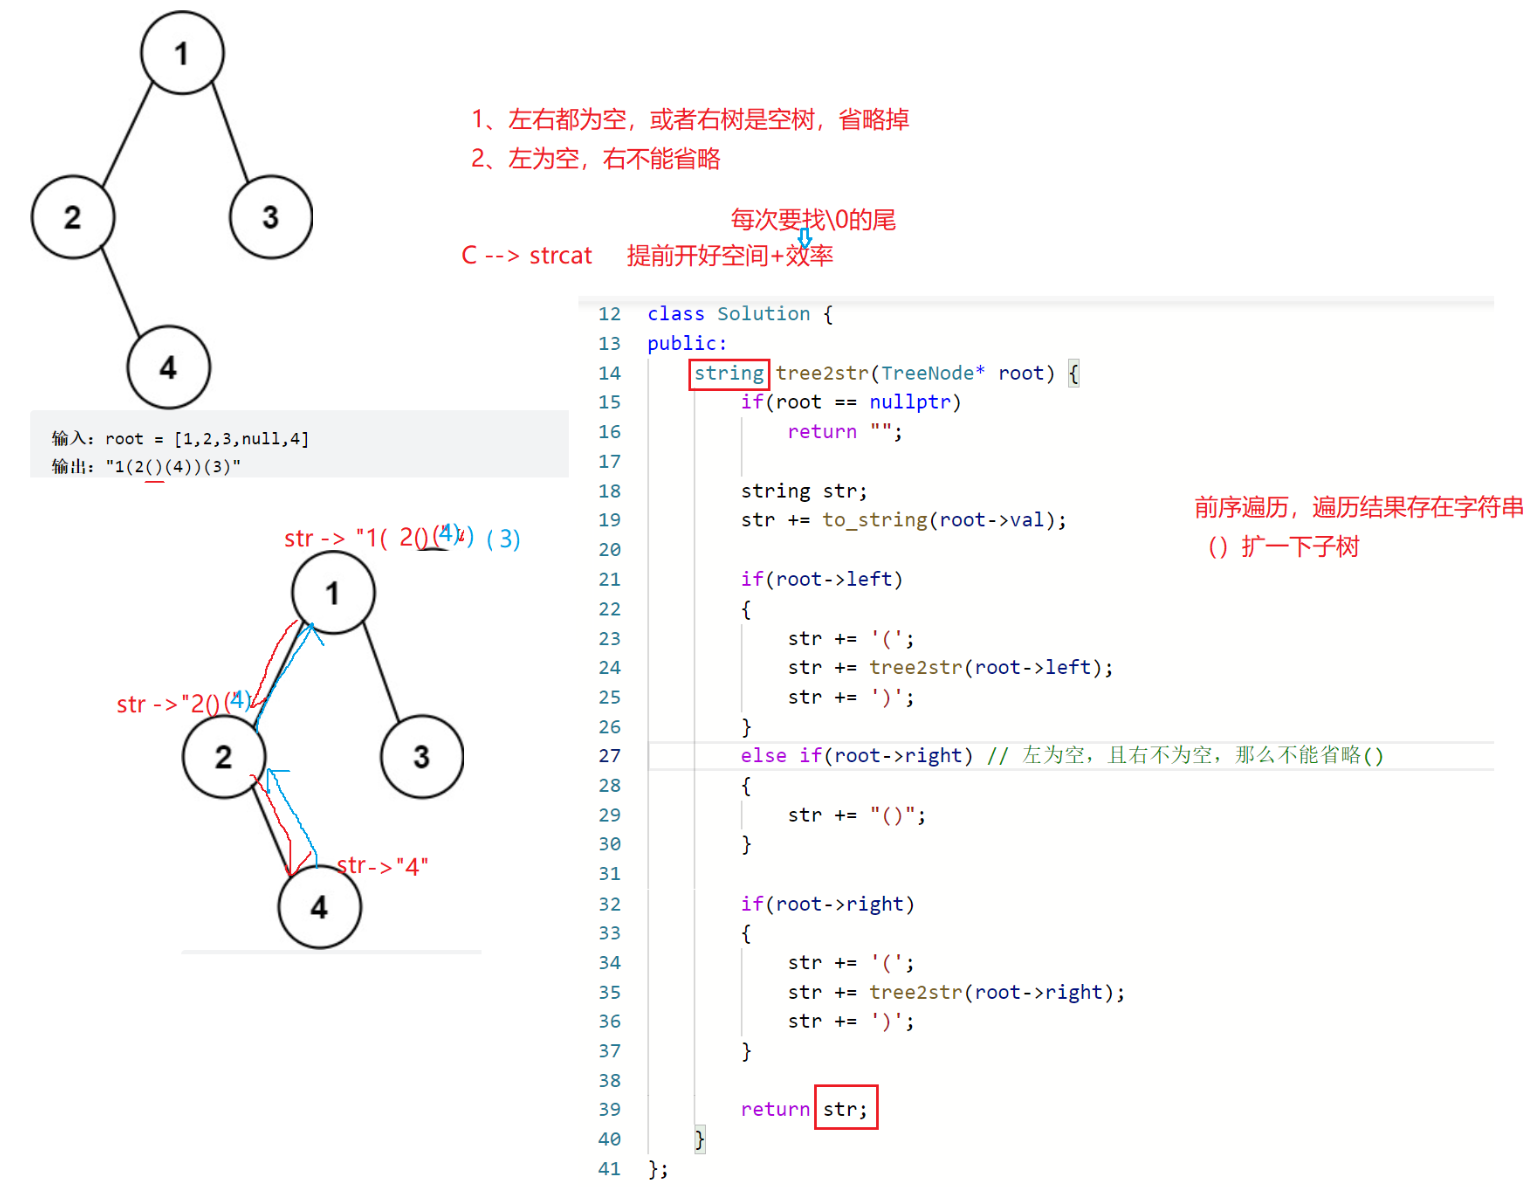1540x1187 pixels.
Task: Click node 4 in the annotated lower tree
Action: [319, 907]
